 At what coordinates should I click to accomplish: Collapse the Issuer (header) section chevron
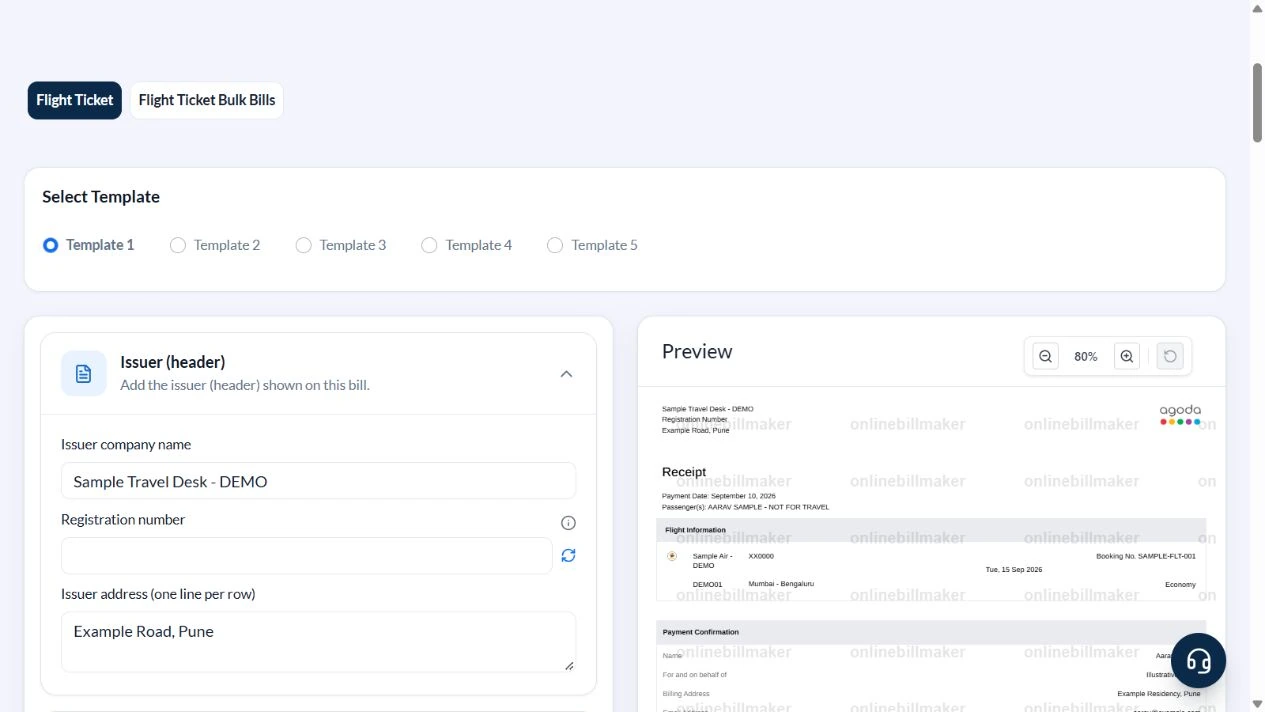pyautogui.click(x=566, y=374)
